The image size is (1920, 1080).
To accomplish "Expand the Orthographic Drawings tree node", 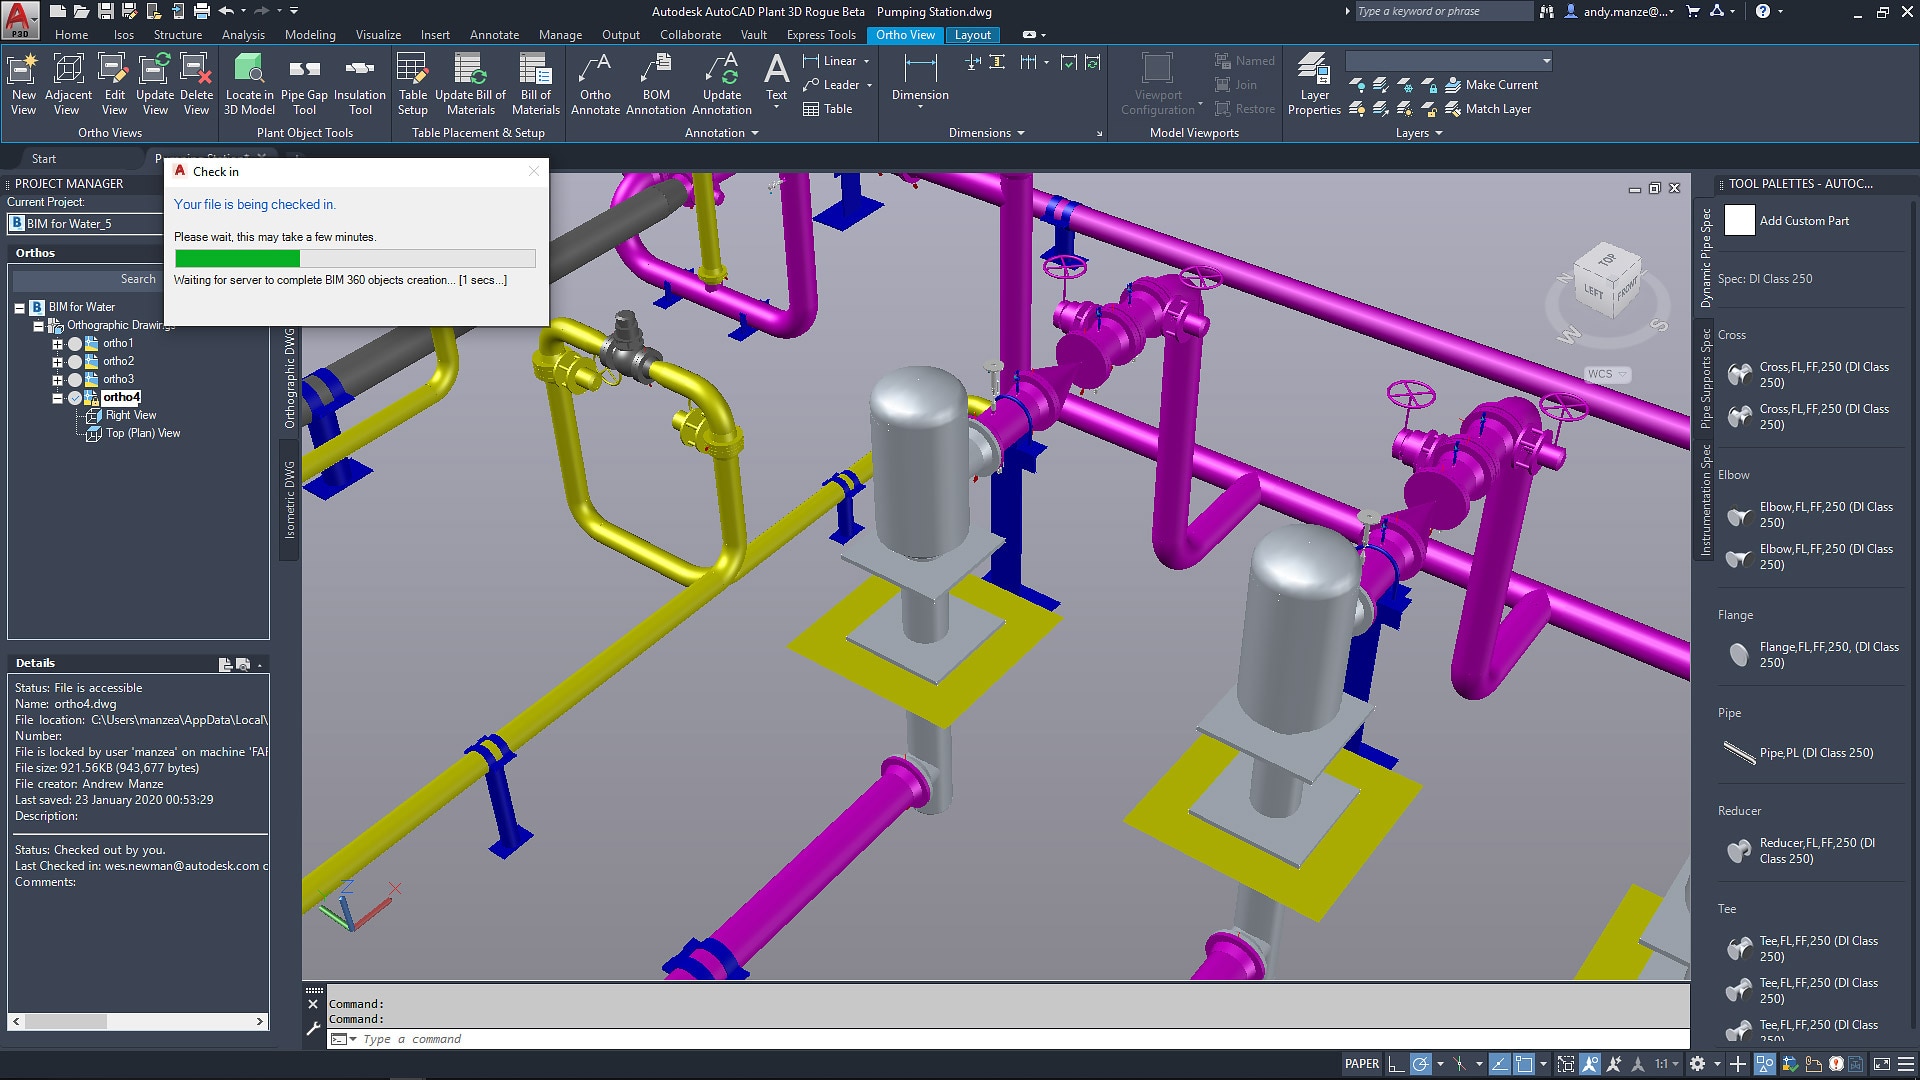I will [38, 324].
